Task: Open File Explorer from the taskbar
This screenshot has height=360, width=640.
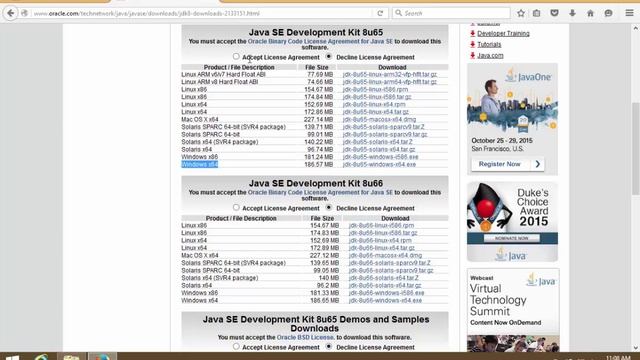Action: coord(71,356)
